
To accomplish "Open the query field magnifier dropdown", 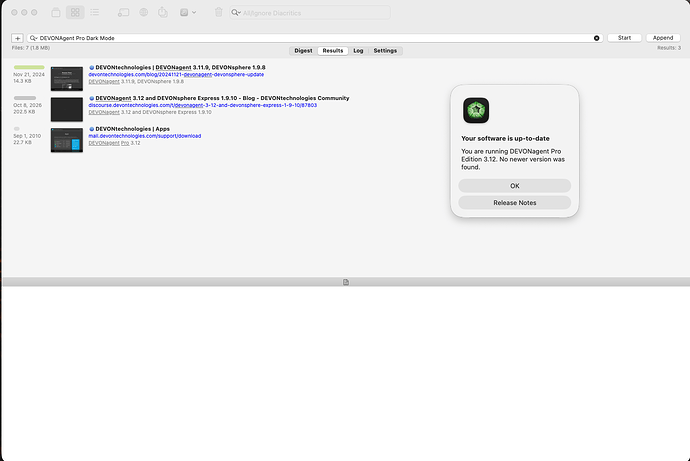I will pos(33,38).
